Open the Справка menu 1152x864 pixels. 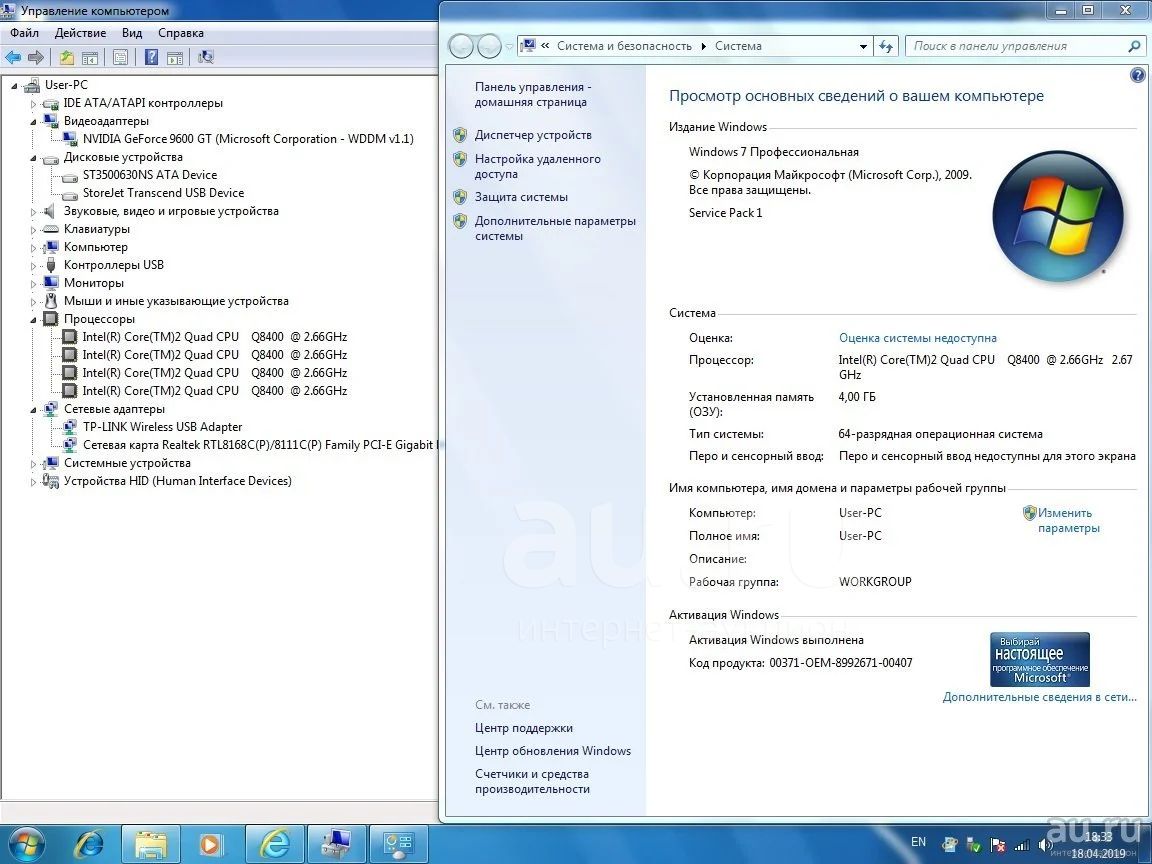coord(181,33)
